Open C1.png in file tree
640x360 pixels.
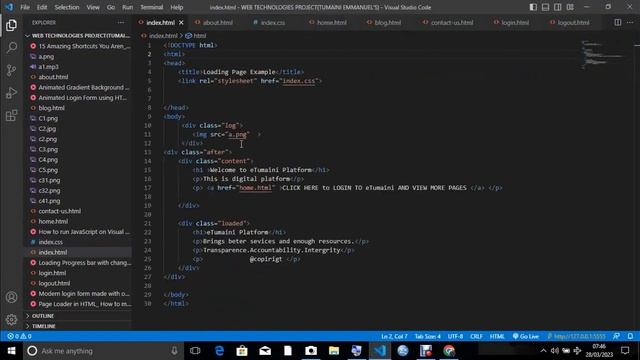coord(48,118)
